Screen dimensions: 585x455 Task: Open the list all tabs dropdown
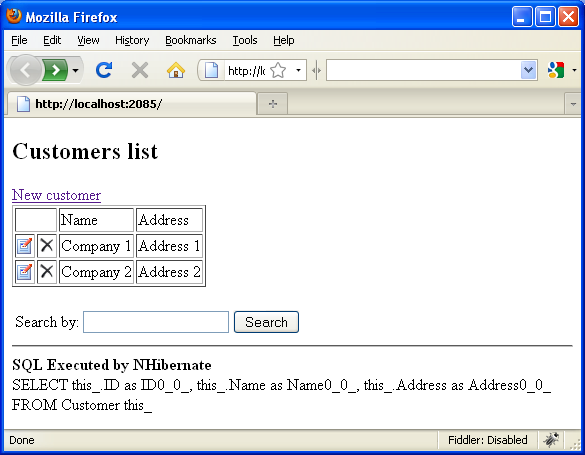click(x=573, y=104)
